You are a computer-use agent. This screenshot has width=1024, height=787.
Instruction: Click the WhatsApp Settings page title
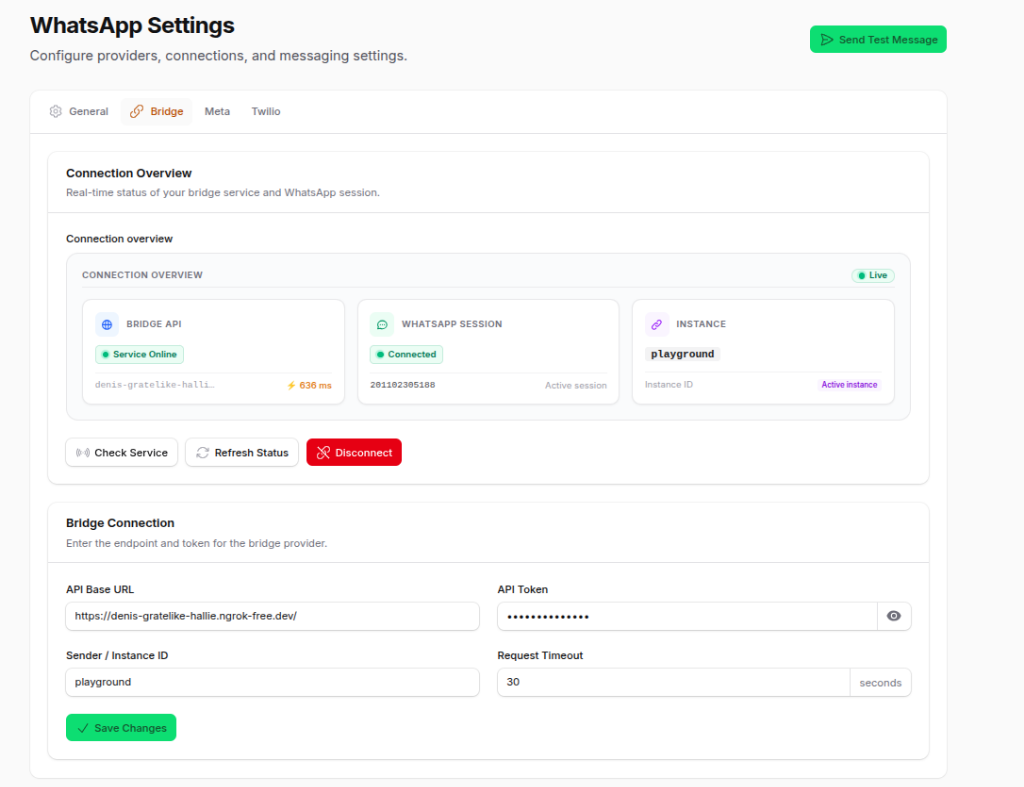point(132,25)
